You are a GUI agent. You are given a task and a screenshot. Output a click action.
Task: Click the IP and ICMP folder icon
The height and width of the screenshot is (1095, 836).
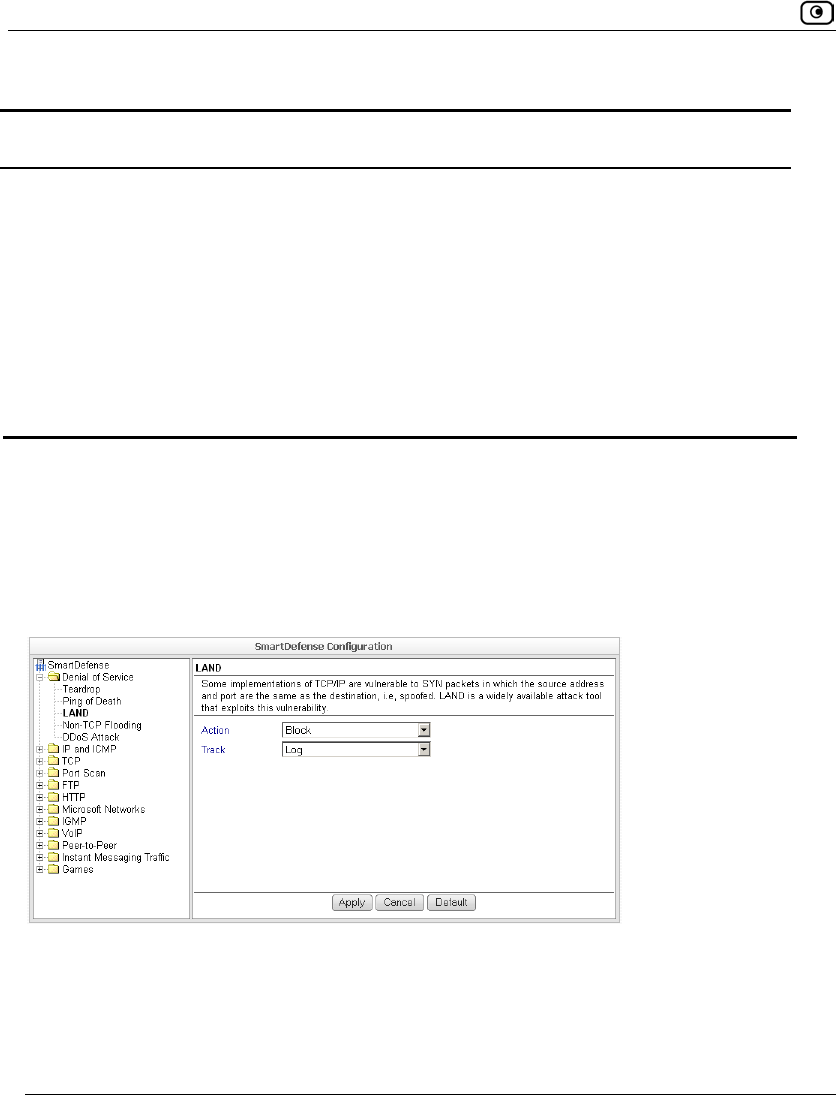pyautogui.click(x=54, y=749)
